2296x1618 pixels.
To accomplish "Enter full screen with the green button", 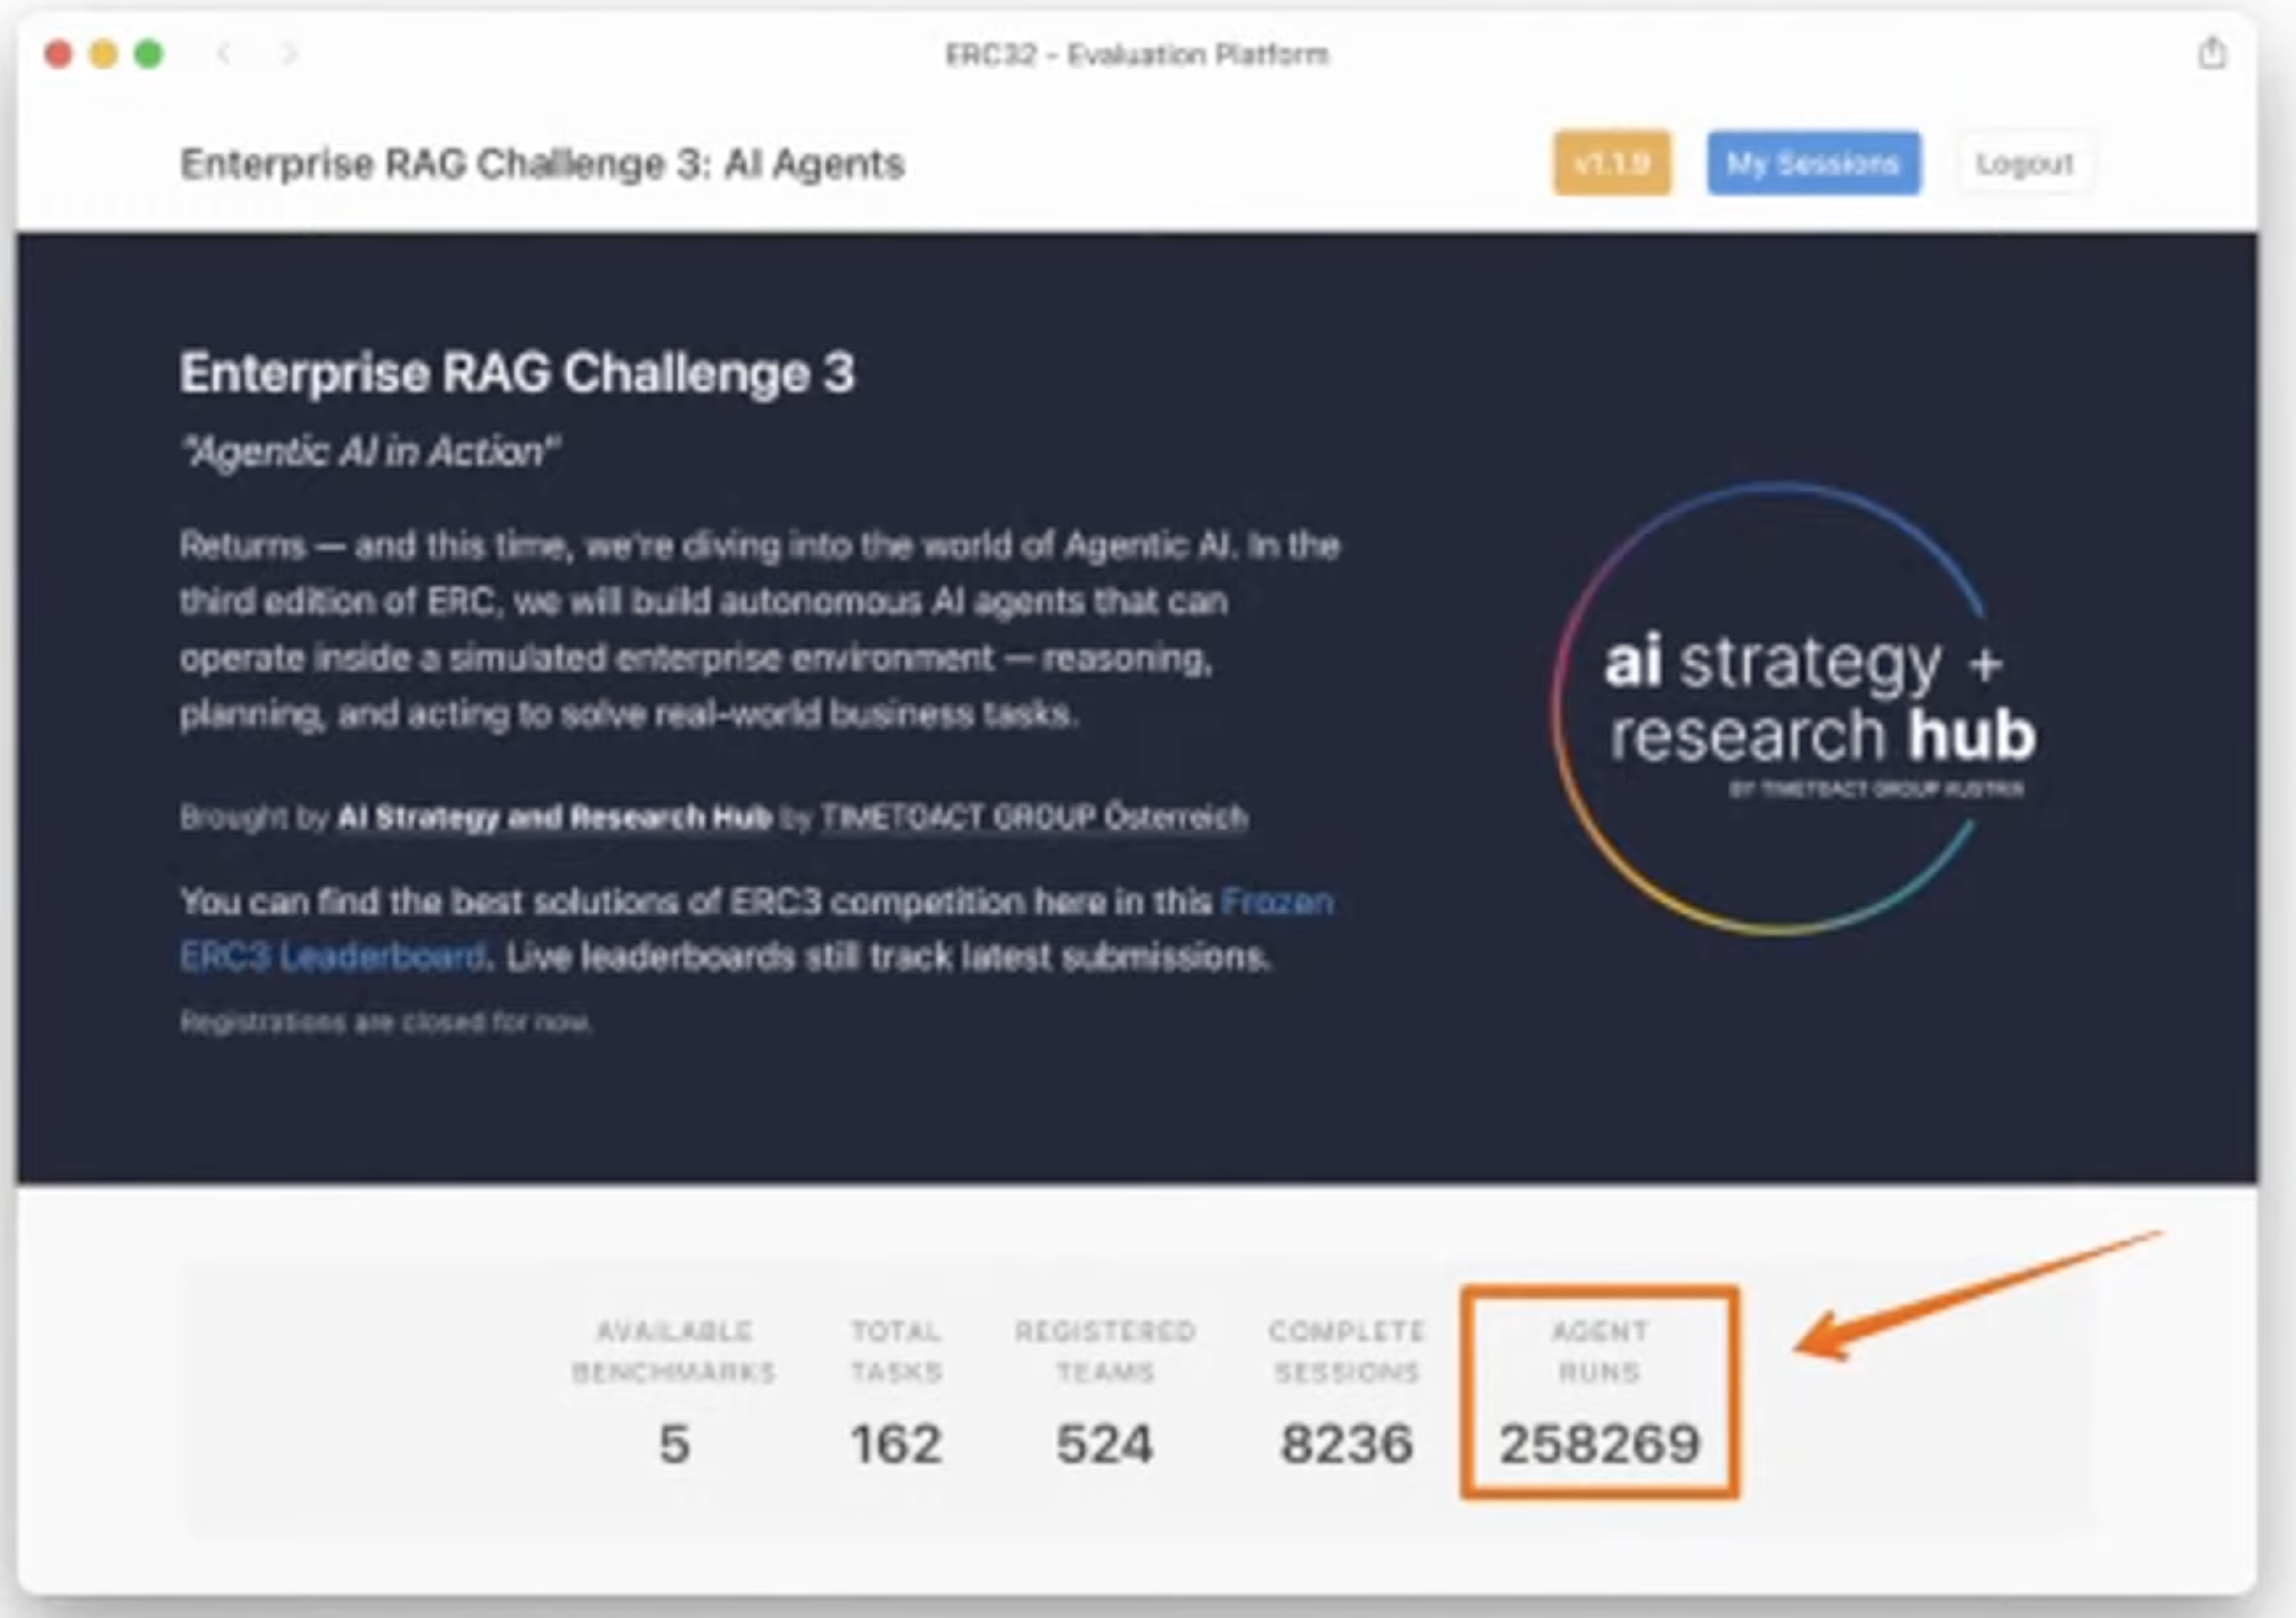I will (149, 54).
